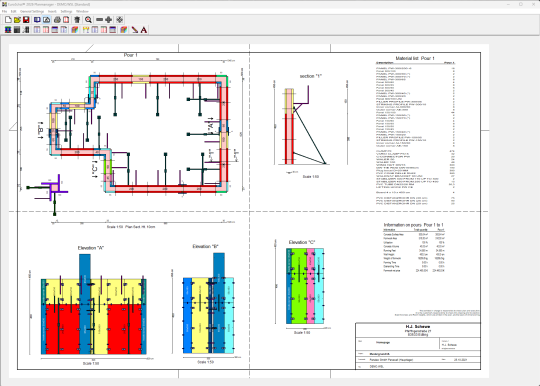540x386 pixels.
Task: Click the fit-to-view diamond icon
Action: click(x=120, y=20)
